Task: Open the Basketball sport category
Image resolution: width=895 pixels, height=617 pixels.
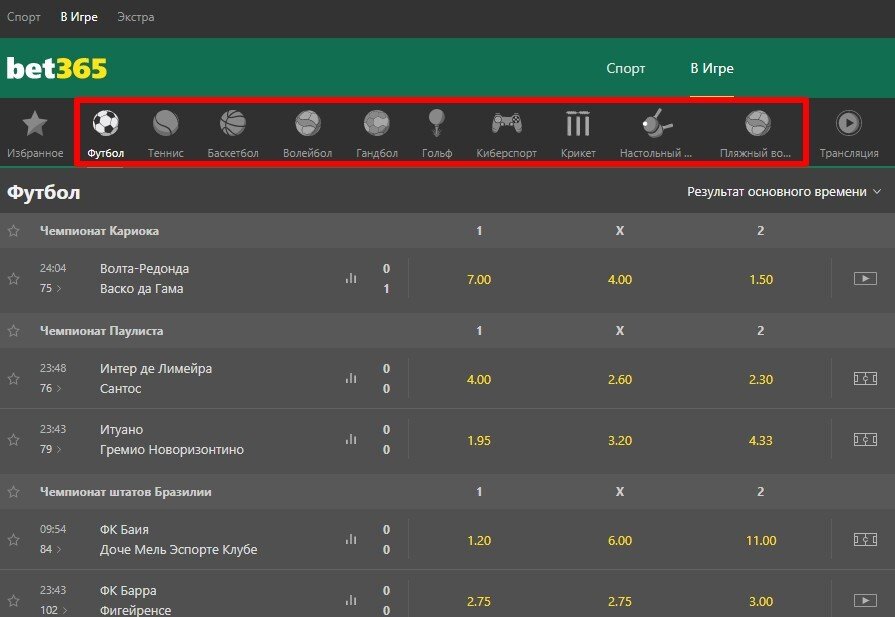Action: [232, 124]
